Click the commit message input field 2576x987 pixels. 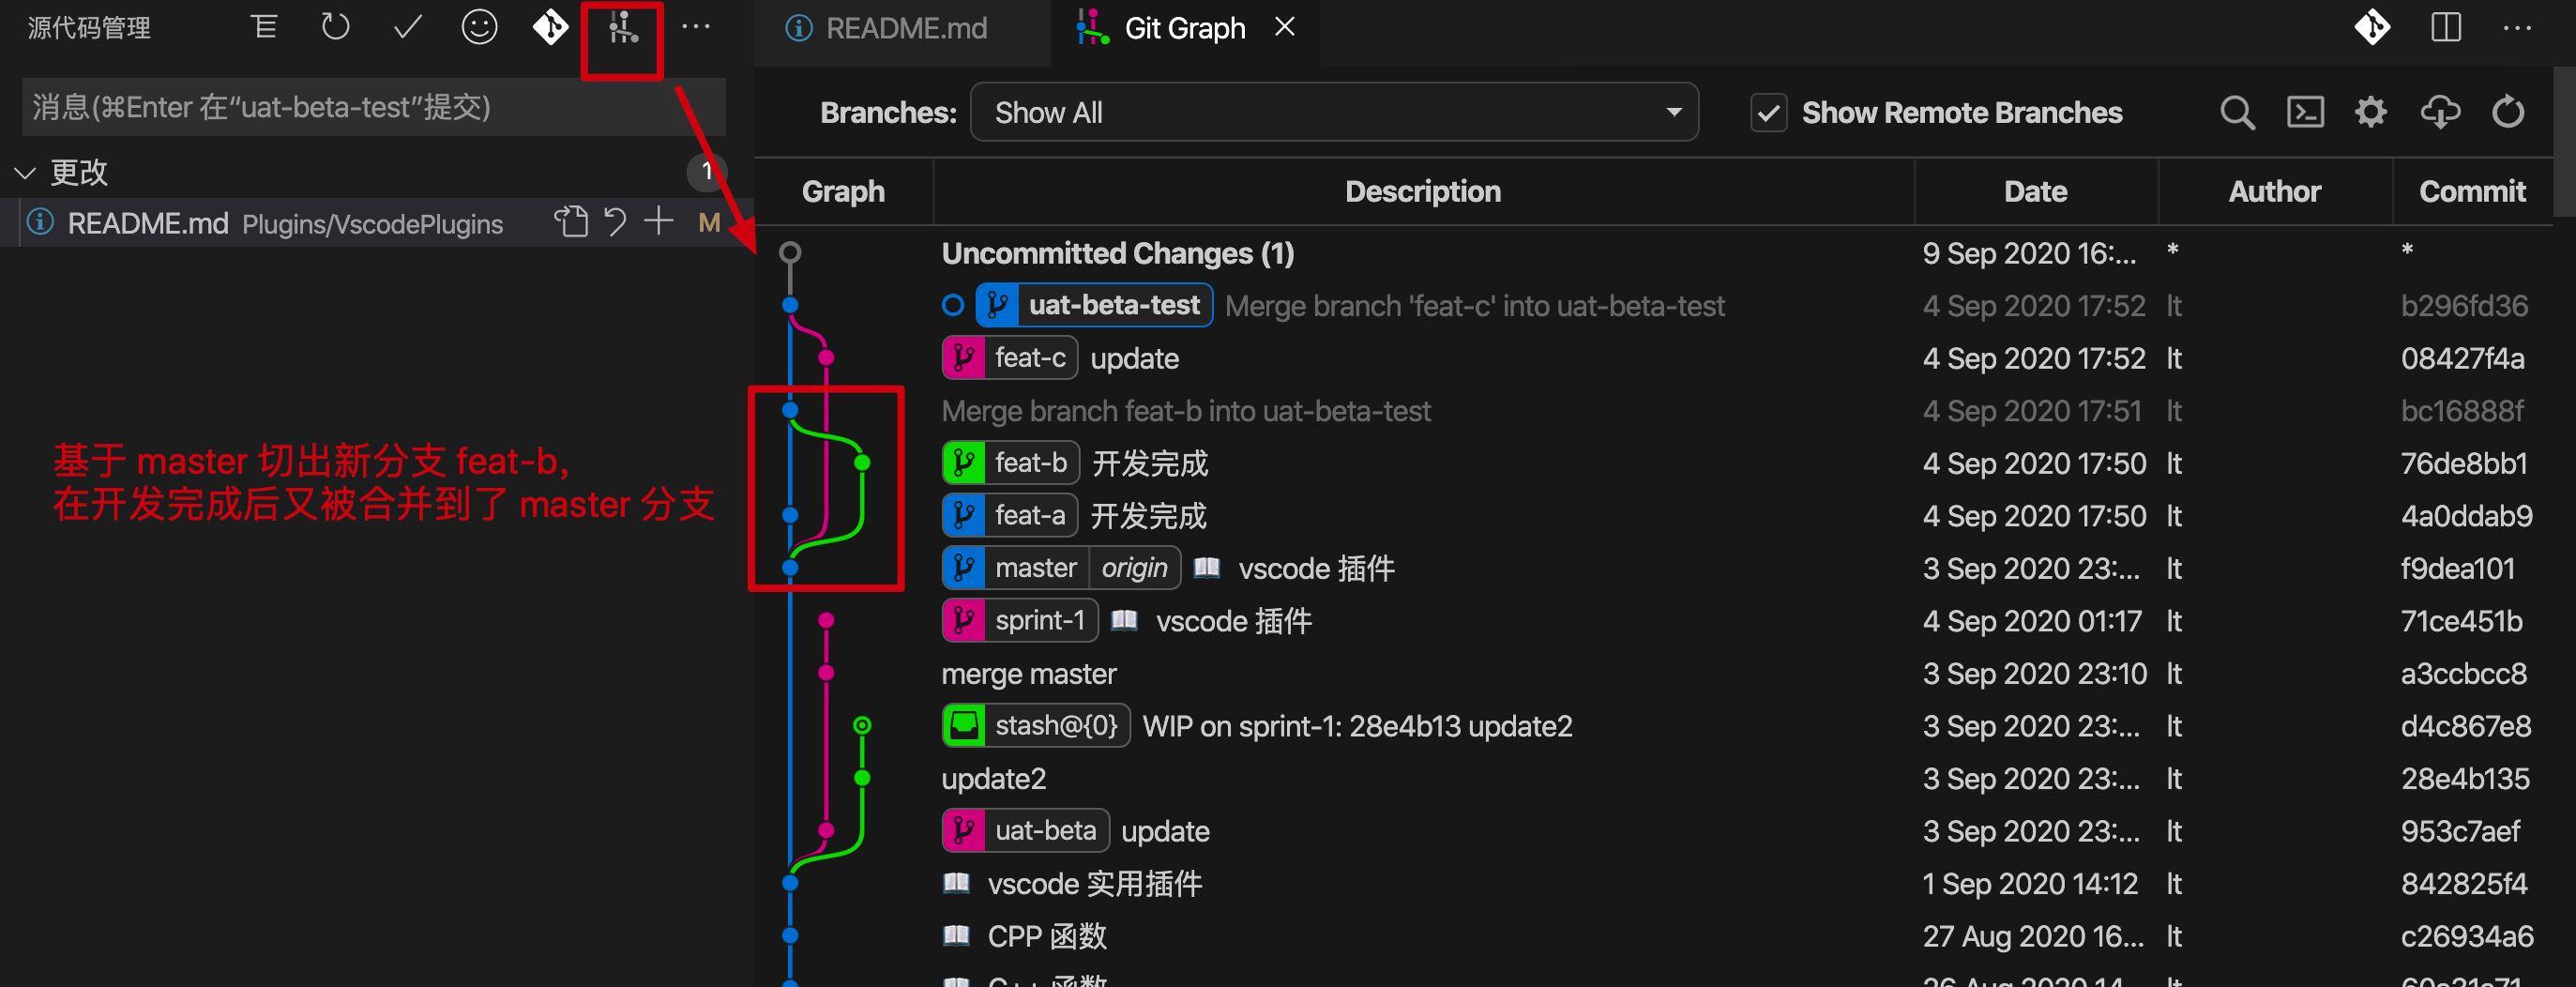[373, 108]
